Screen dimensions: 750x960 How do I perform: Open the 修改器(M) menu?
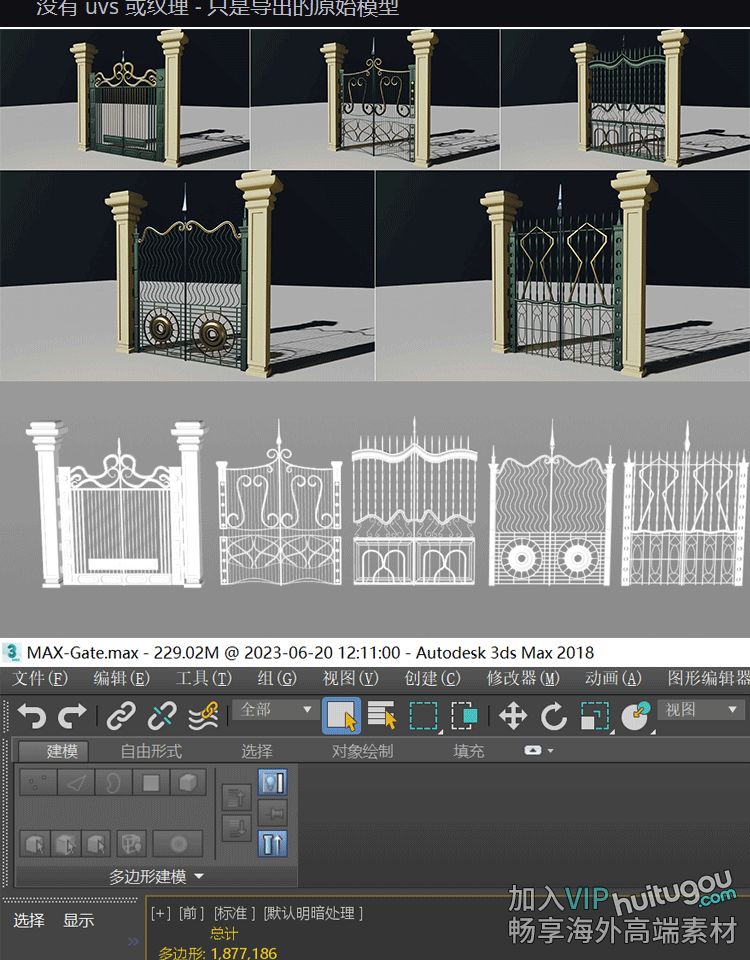(x=523, y=678)
